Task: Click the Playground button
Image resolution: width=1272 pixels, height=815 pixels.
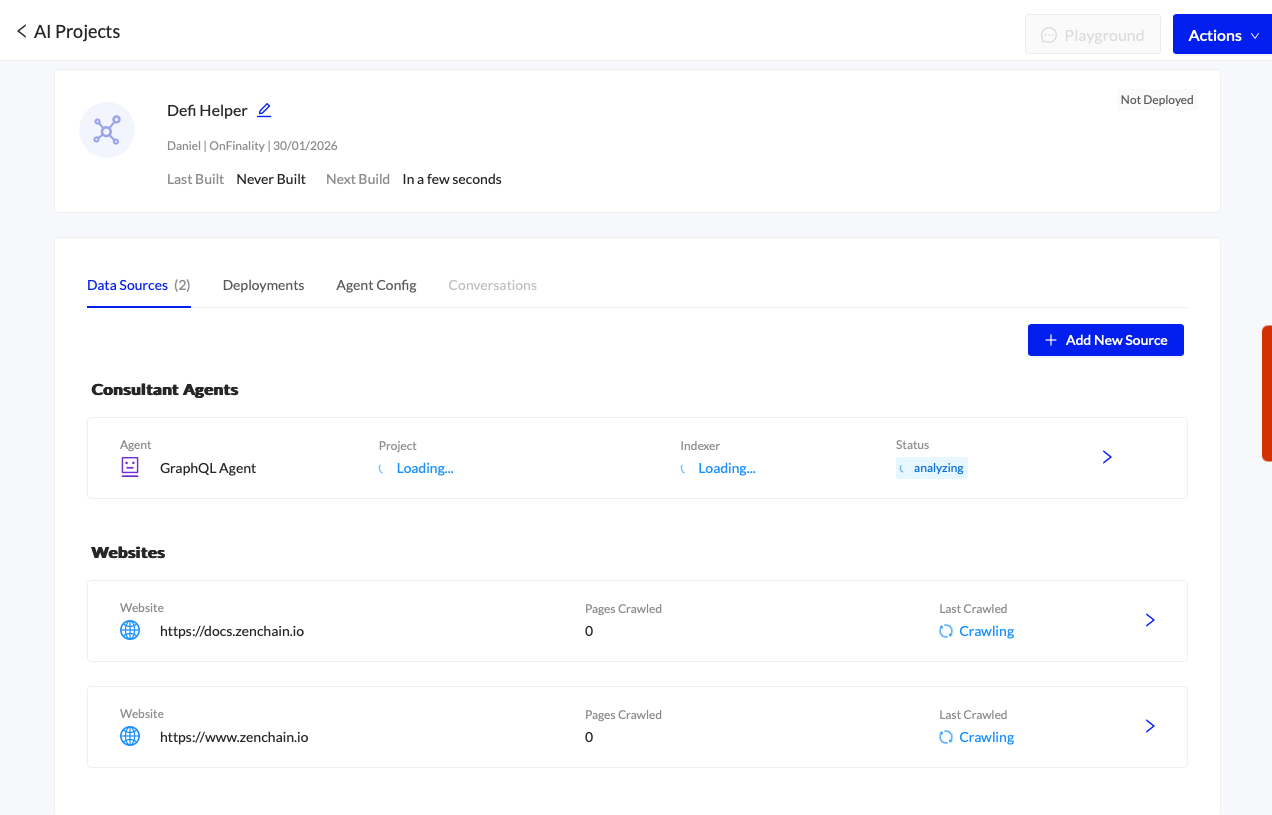Action: tap(1092, 35)
